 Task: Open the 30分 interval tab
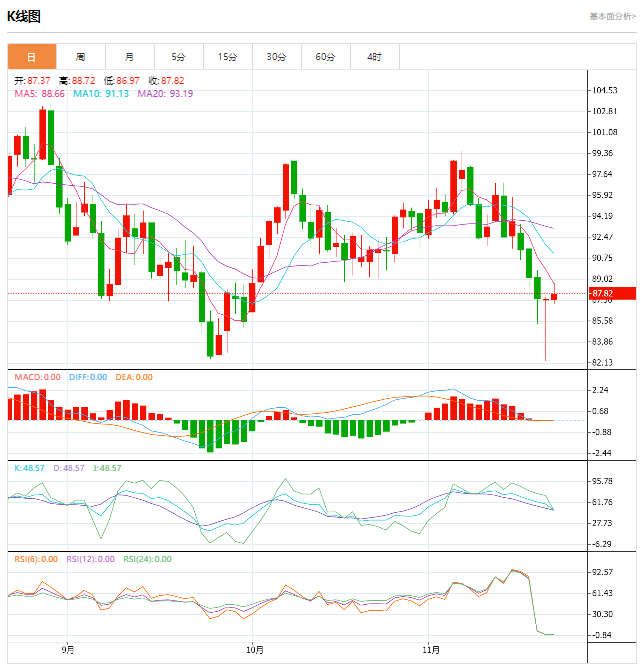[277, 56]
